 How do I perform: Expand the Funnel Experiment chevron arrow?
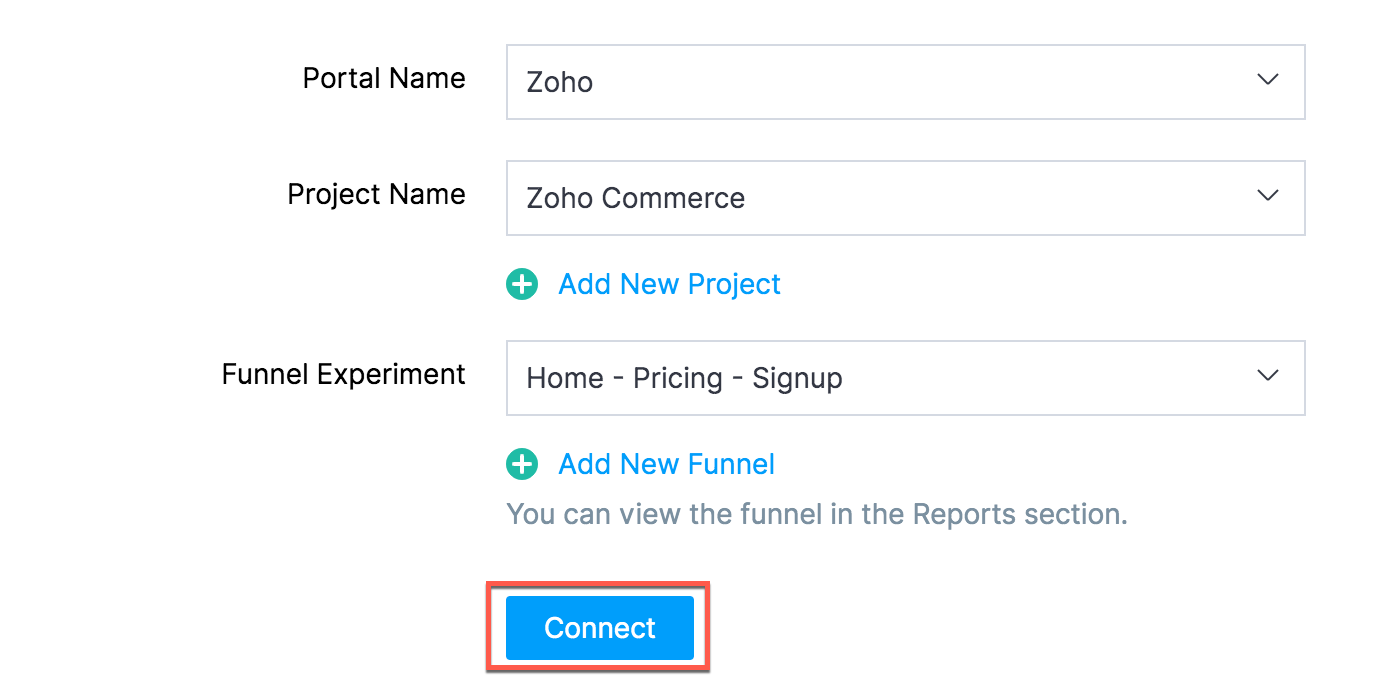pos(1267,376)
